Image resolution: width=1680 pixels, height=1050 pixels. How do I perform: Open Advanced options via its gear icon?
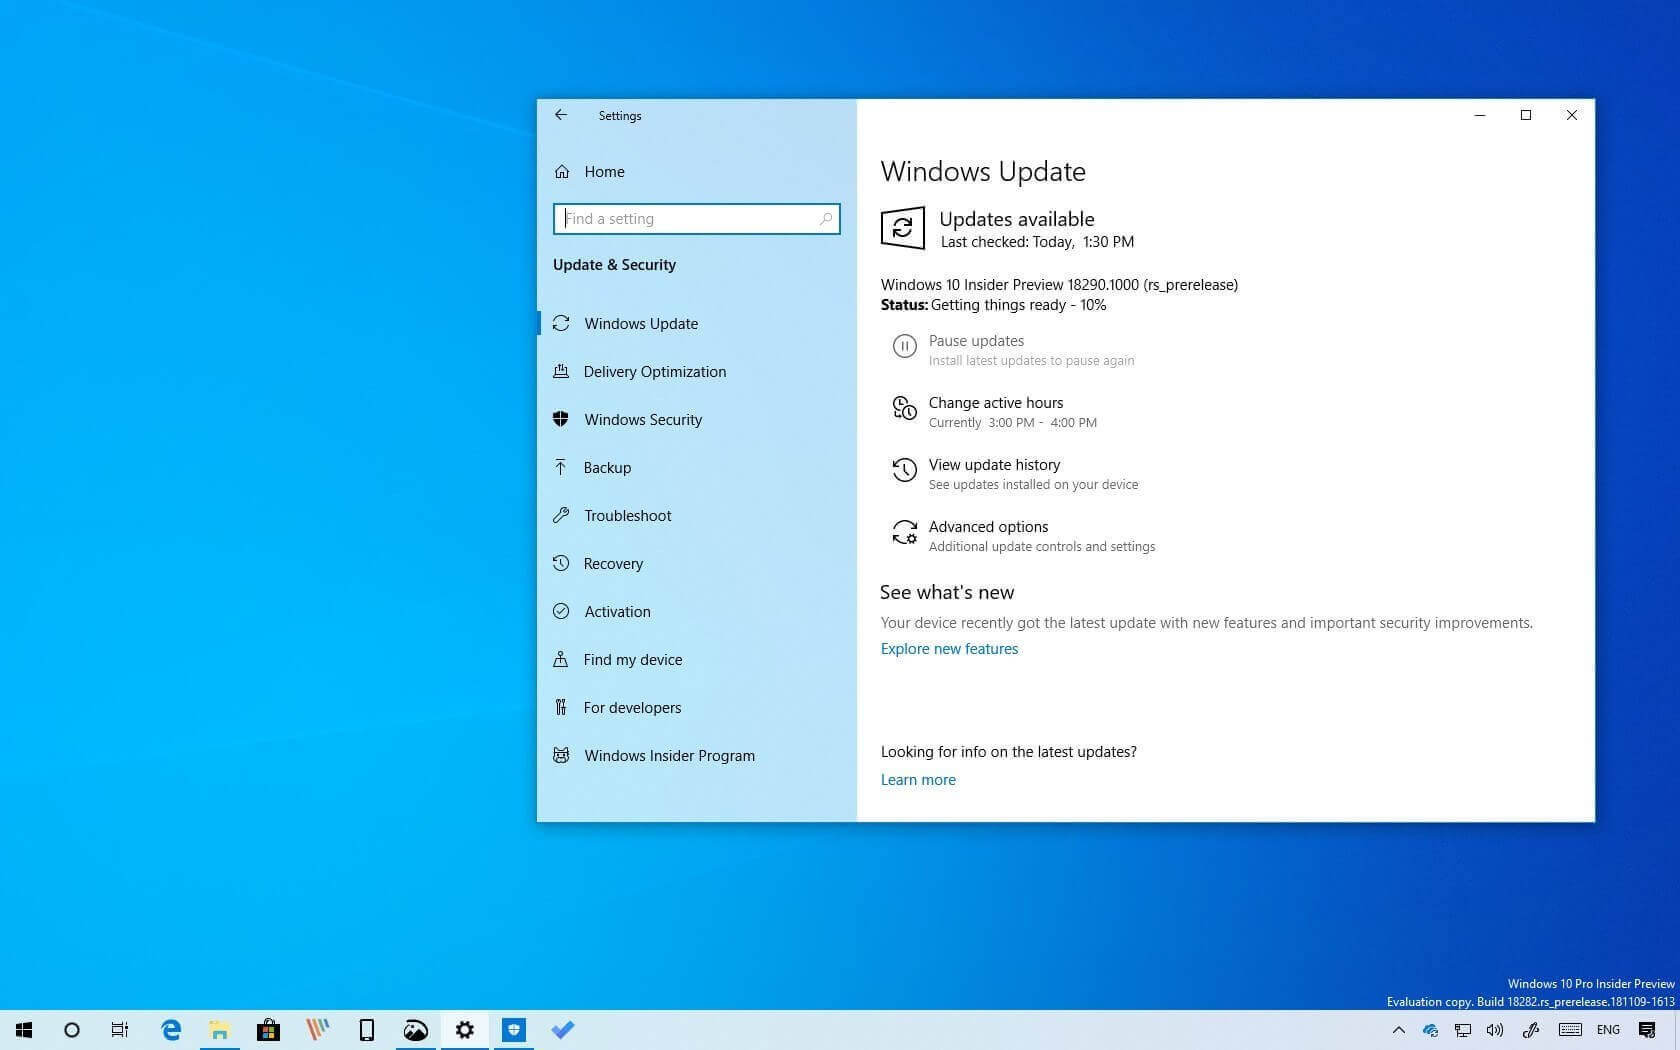905,533
